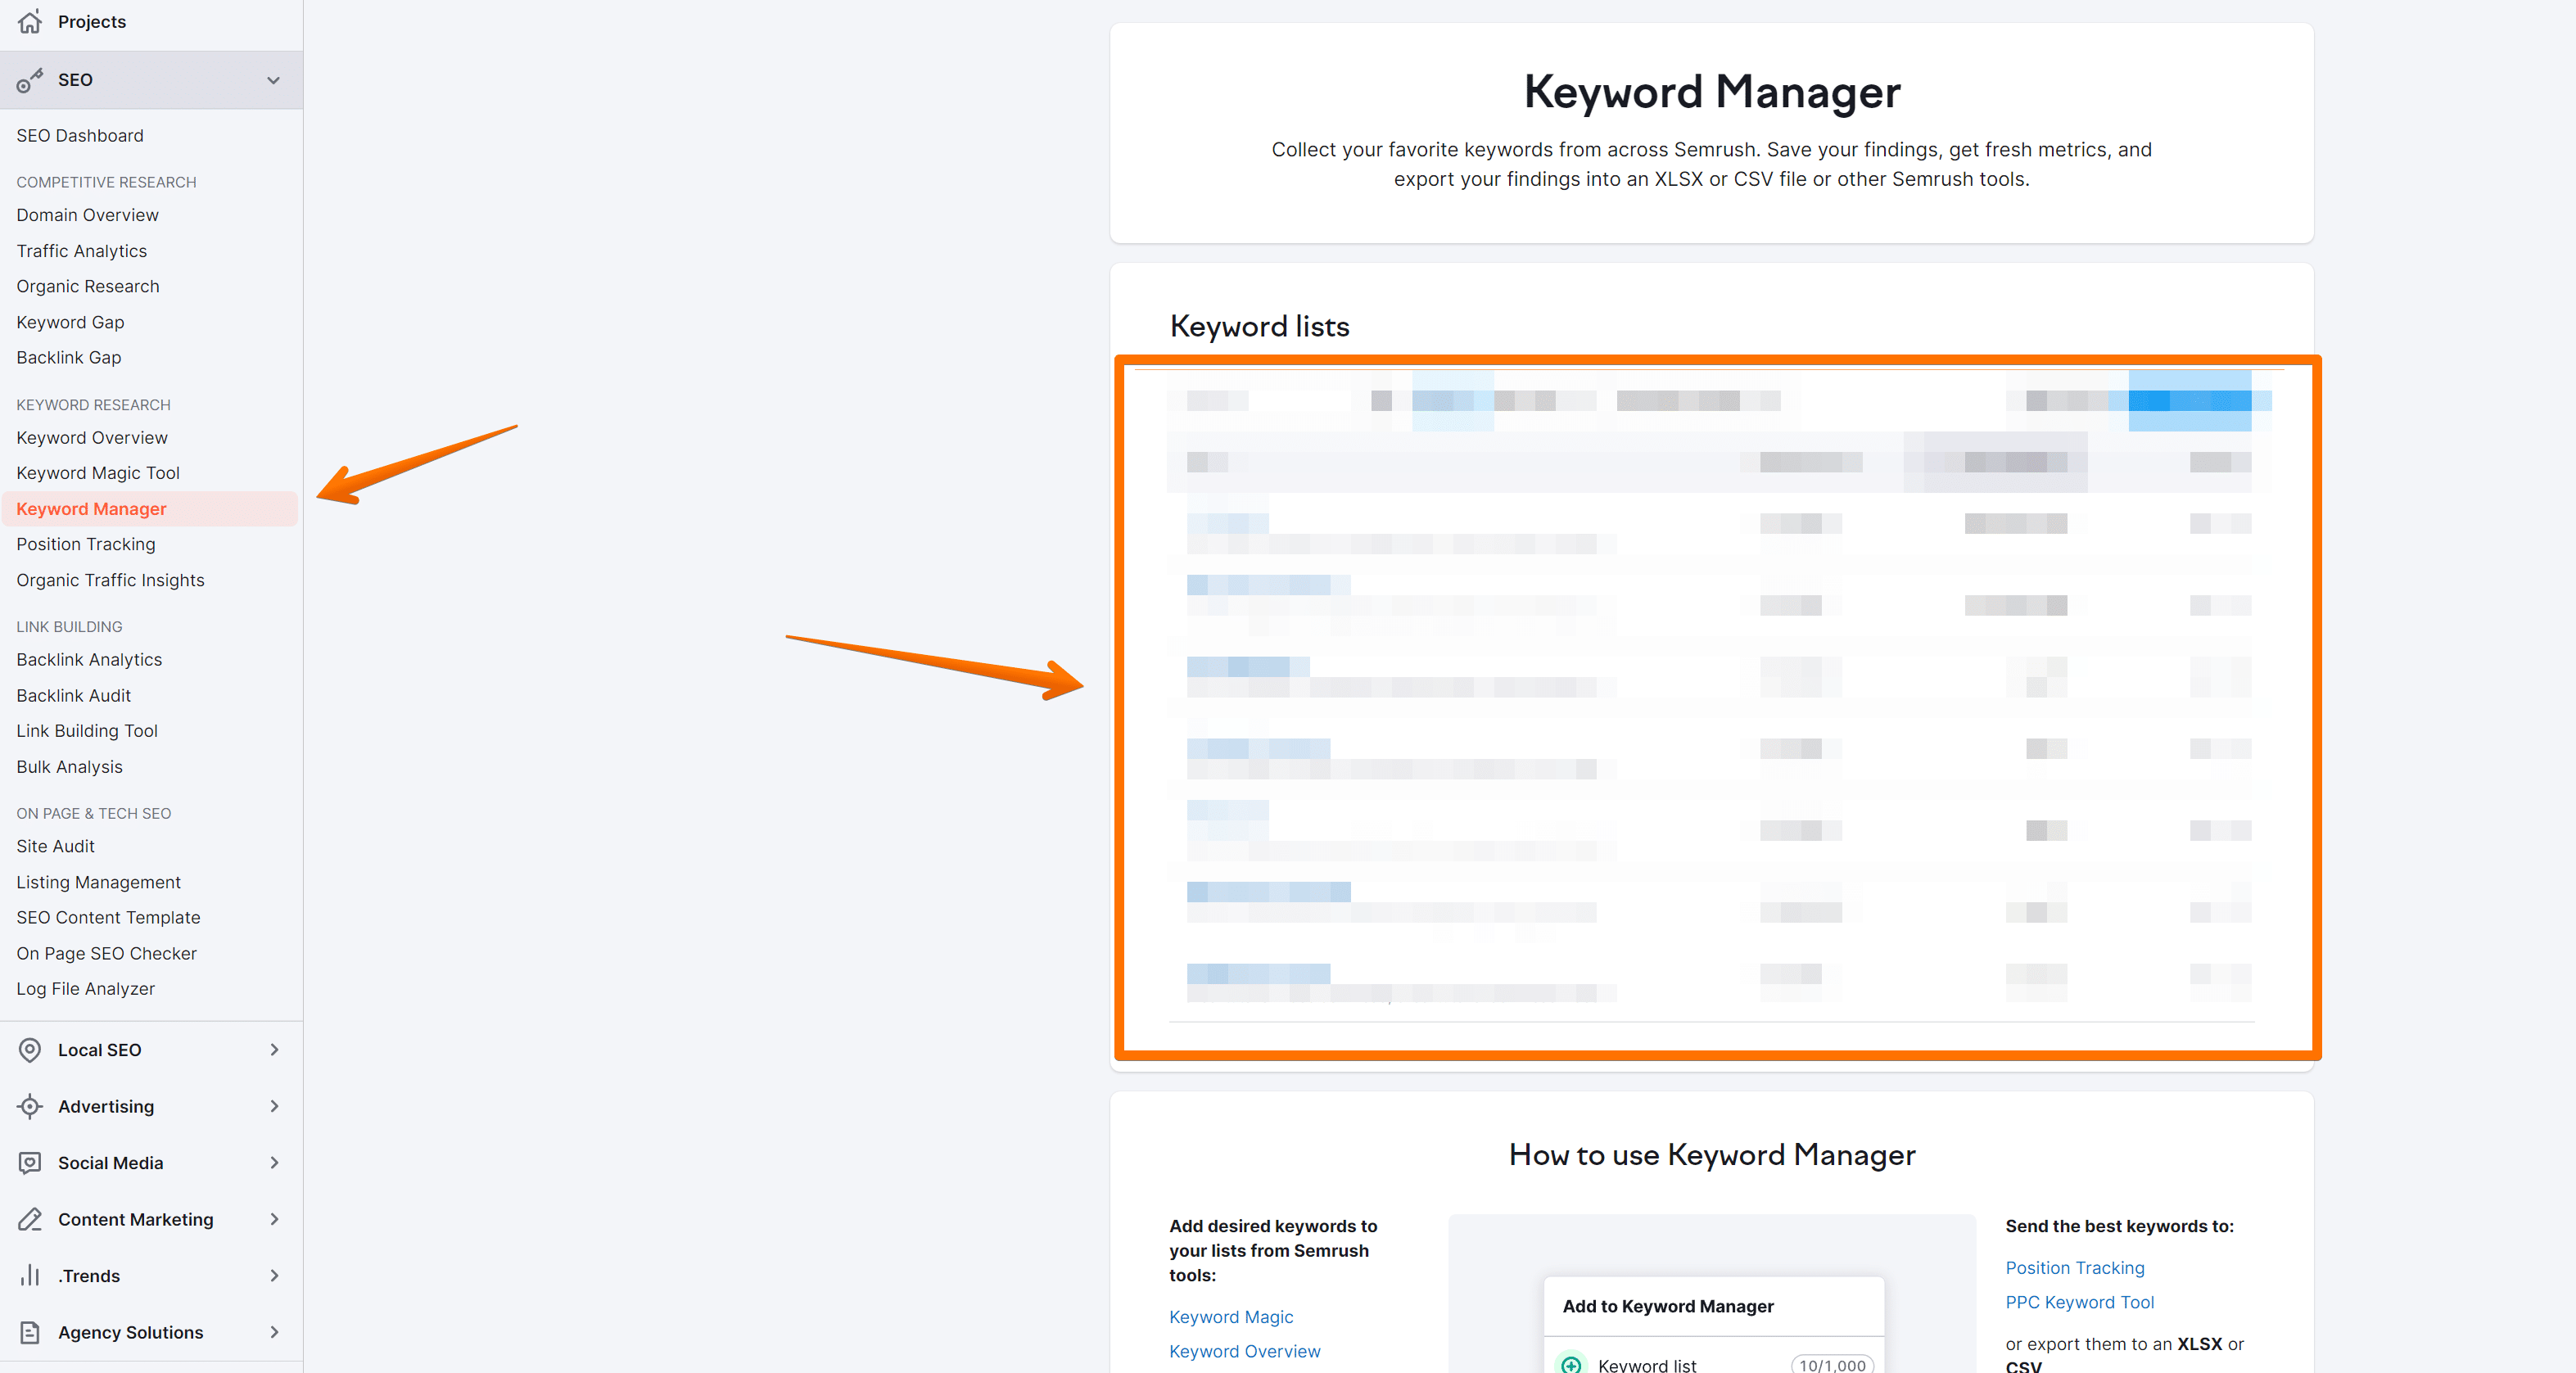Click the Social Media icon
2576x1373 pixels.
[30, 1163]
